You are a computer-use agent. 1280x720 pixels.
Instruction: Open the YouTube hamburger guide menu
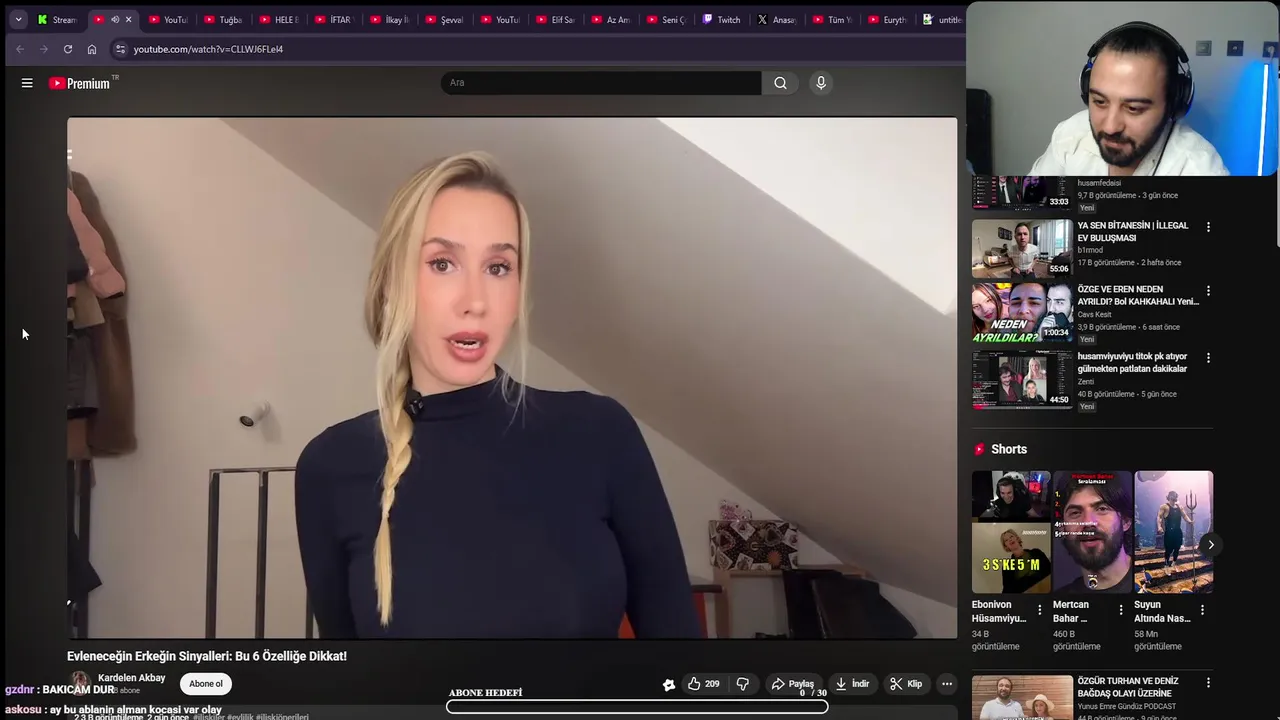click(27, 83)
